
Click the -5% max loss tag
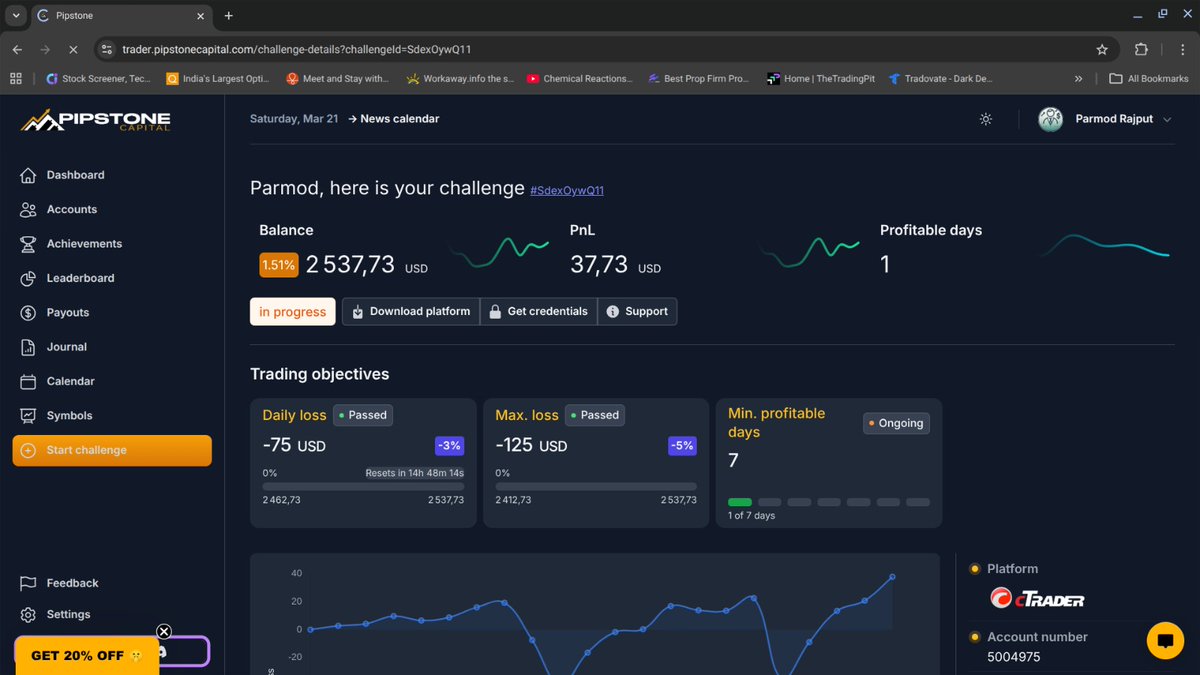coord(682,446)
